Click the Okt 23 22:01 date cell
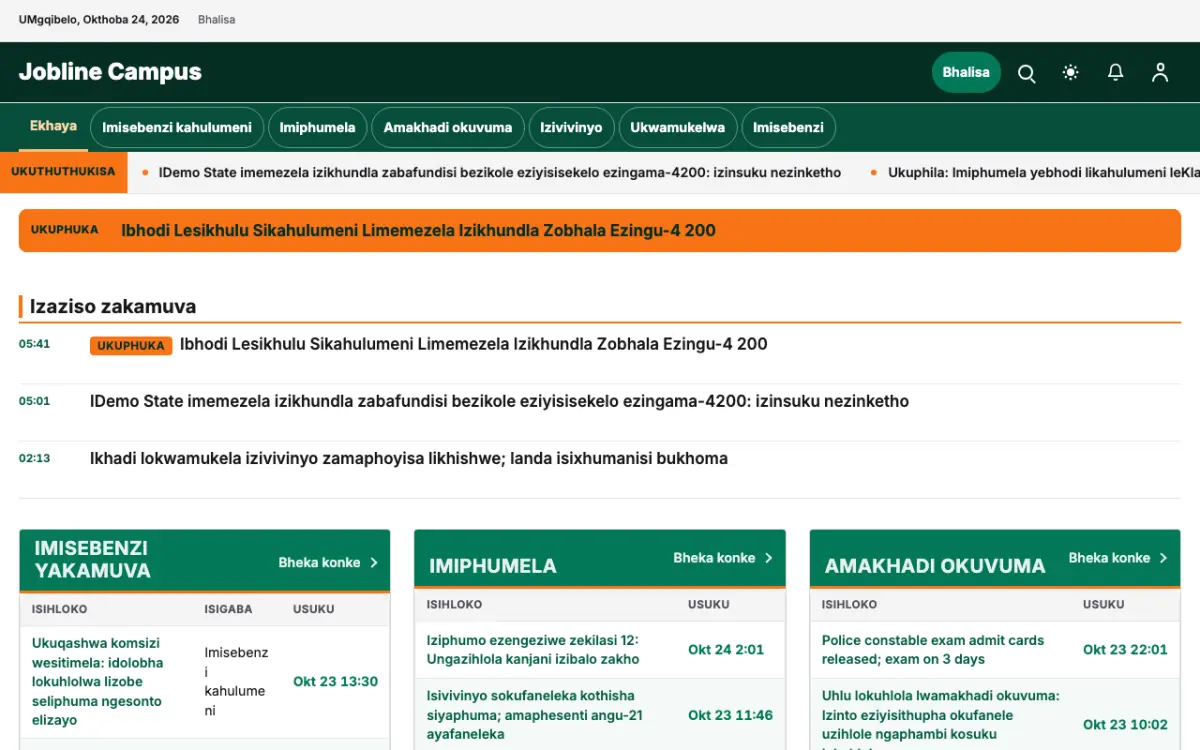Viewport: 1200px width, 750px height. pos(1125,649)
